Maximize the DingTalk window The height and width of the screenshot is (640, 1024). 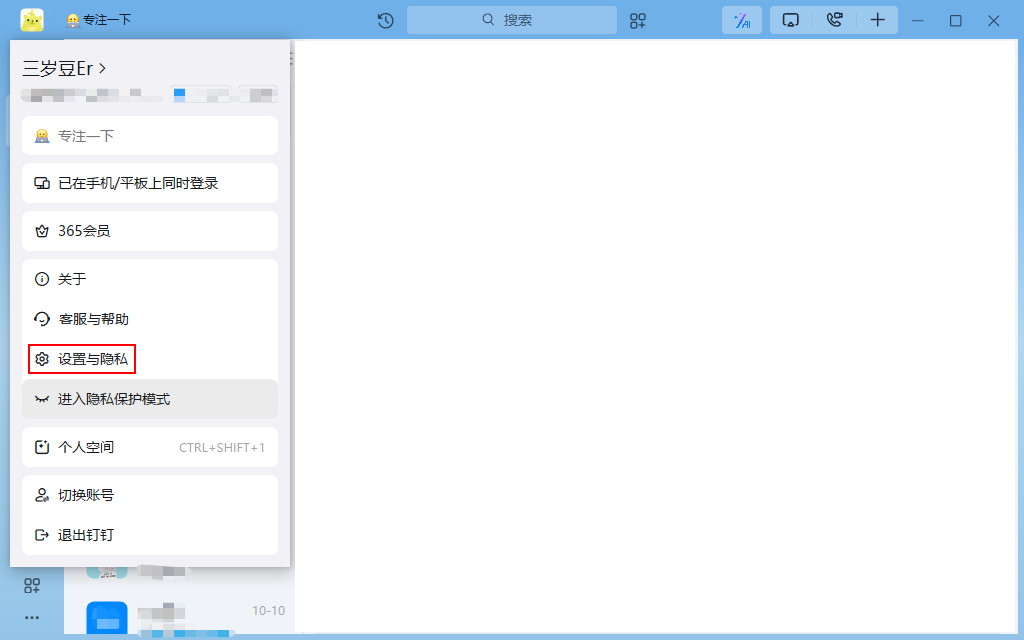click(x=955, y=21)
